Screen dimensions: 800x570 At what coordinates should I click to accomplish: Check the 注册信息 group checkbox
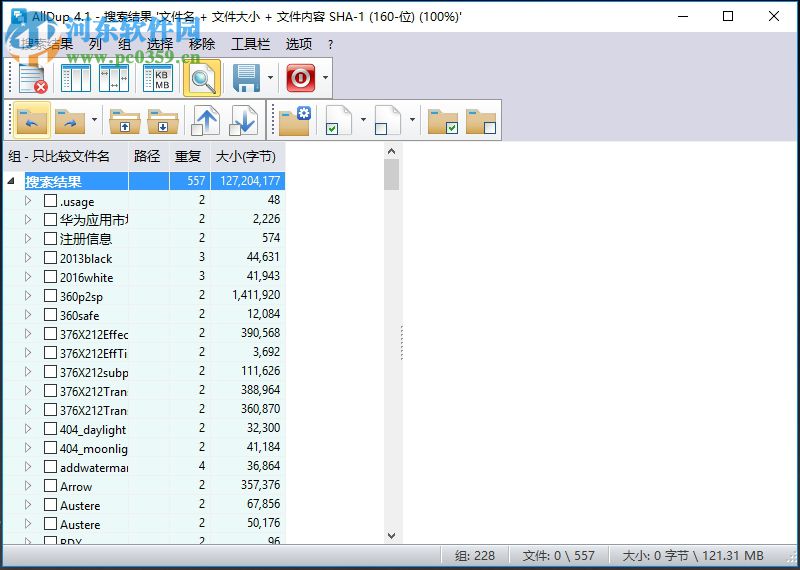point(50,239)
